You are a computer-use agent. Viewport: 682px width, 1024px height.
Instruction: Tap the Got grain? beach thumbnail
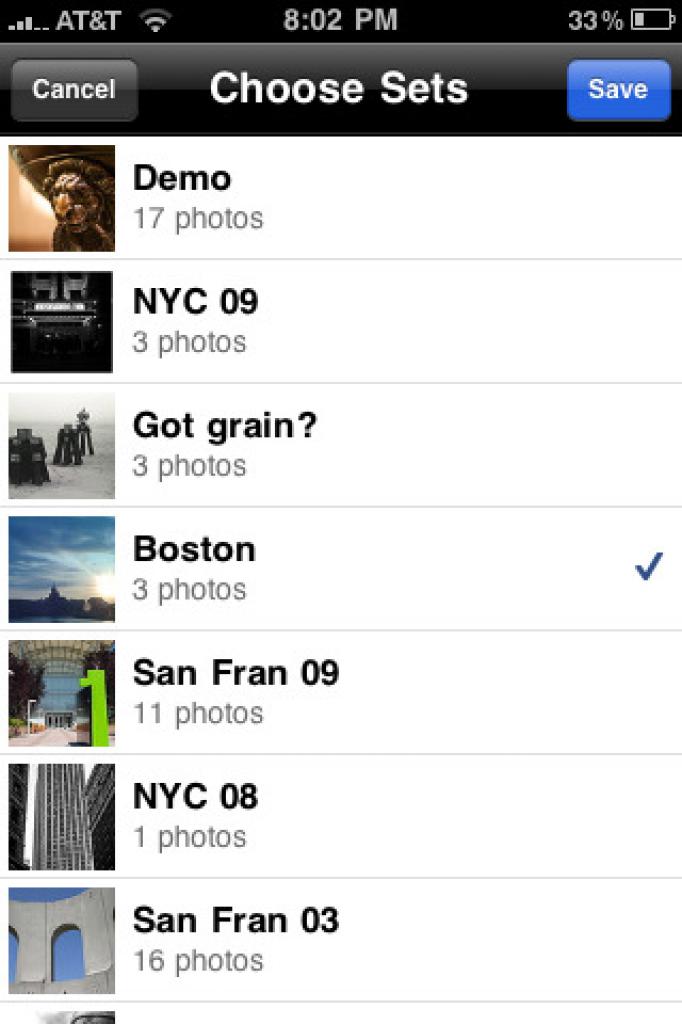tap(61, 445)
